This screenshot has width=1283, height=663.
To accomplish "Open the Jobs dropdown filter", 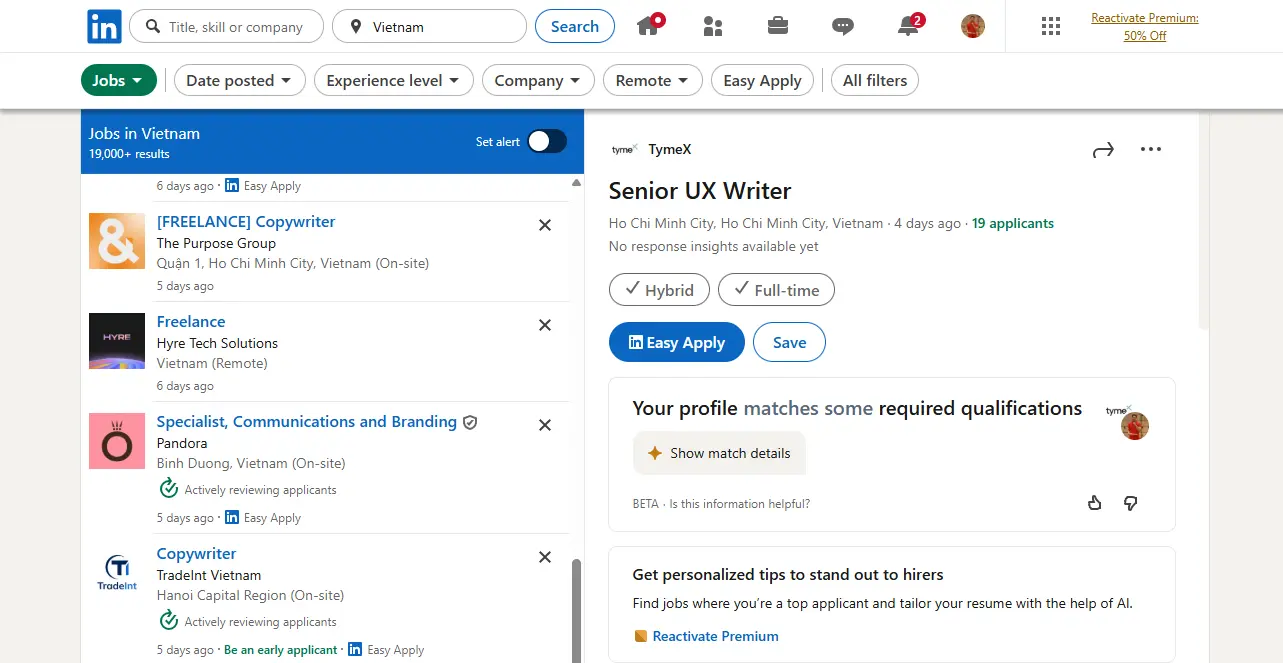I will 119,80.
